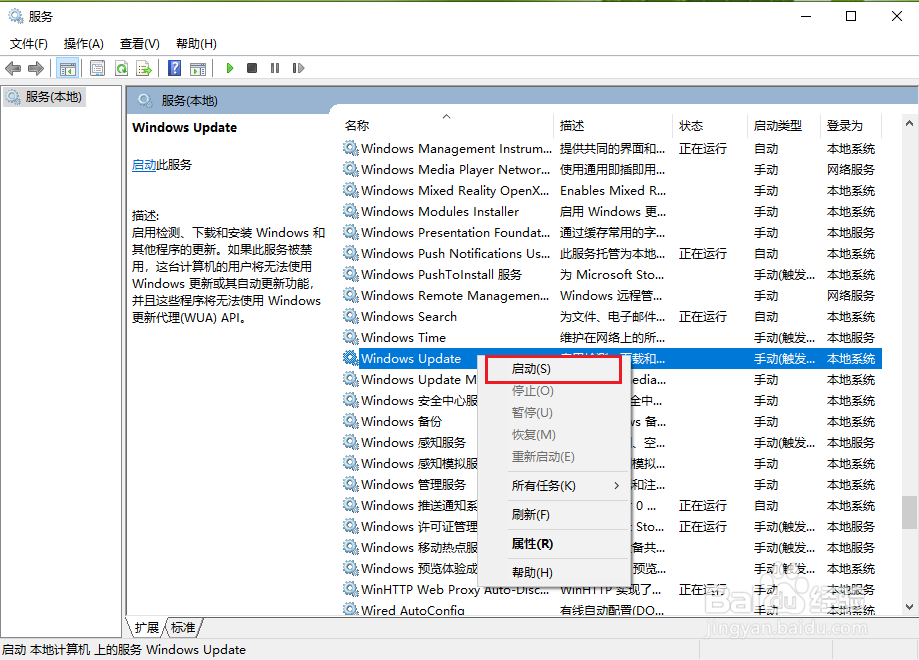Click the 启动 link to start this service
The width and height of the screenshot is (919, 660).
tap(144, 165)
